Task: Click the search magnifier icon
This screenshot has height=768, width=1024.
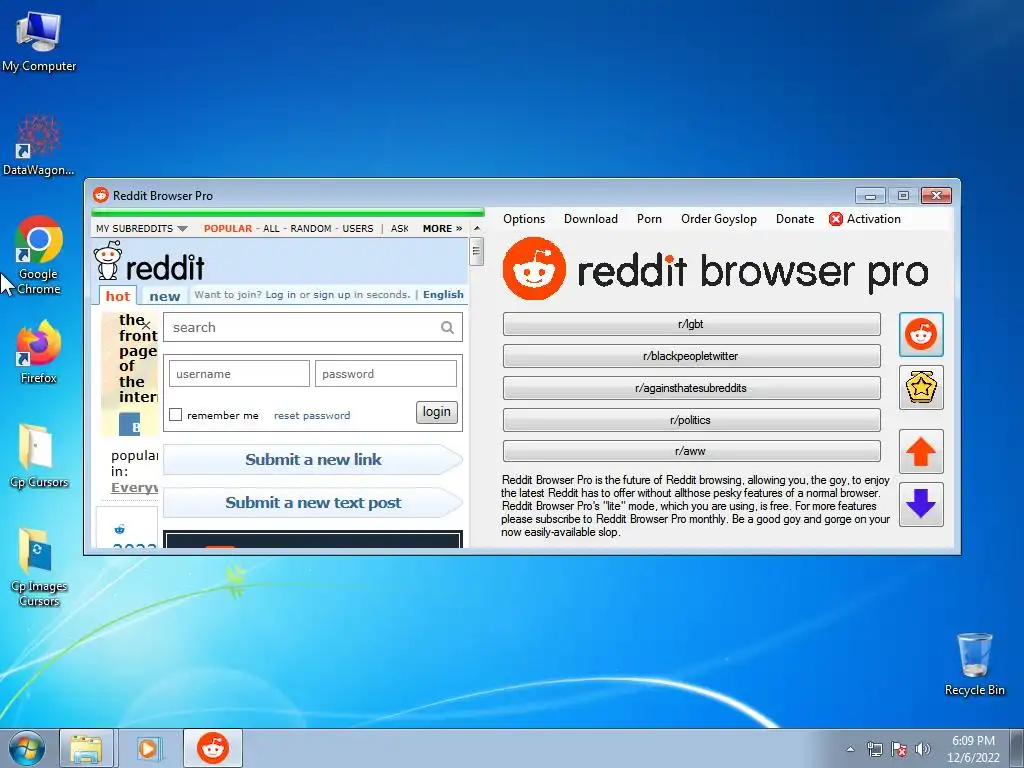Action: click(x=447, y=327)
